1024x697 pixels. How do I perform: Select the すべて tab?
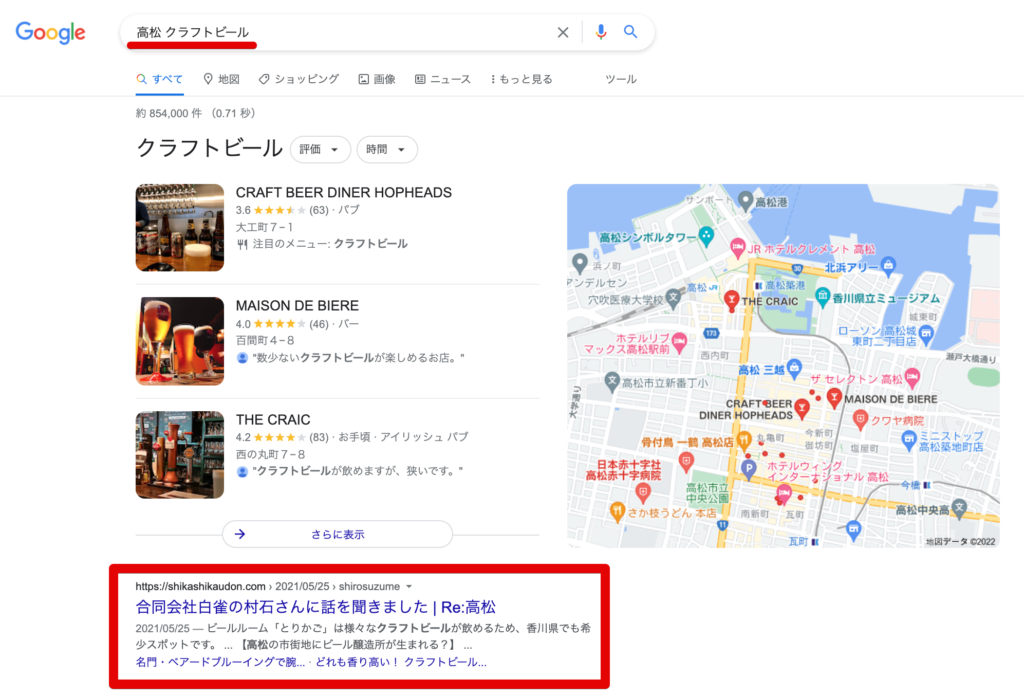coord(159,79)
